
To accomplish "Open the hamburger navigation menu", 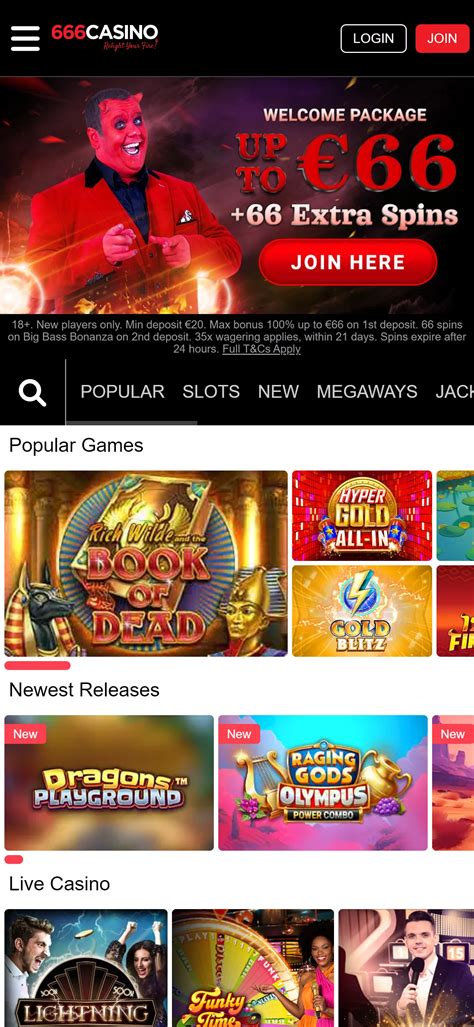I will tap(26, 39).
